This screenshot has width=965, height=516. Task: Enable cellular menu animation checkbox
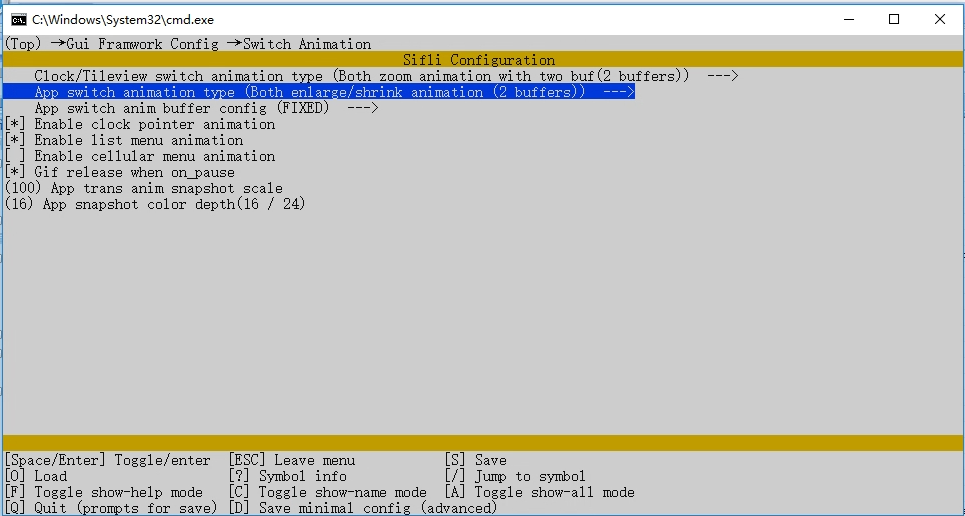15,156
